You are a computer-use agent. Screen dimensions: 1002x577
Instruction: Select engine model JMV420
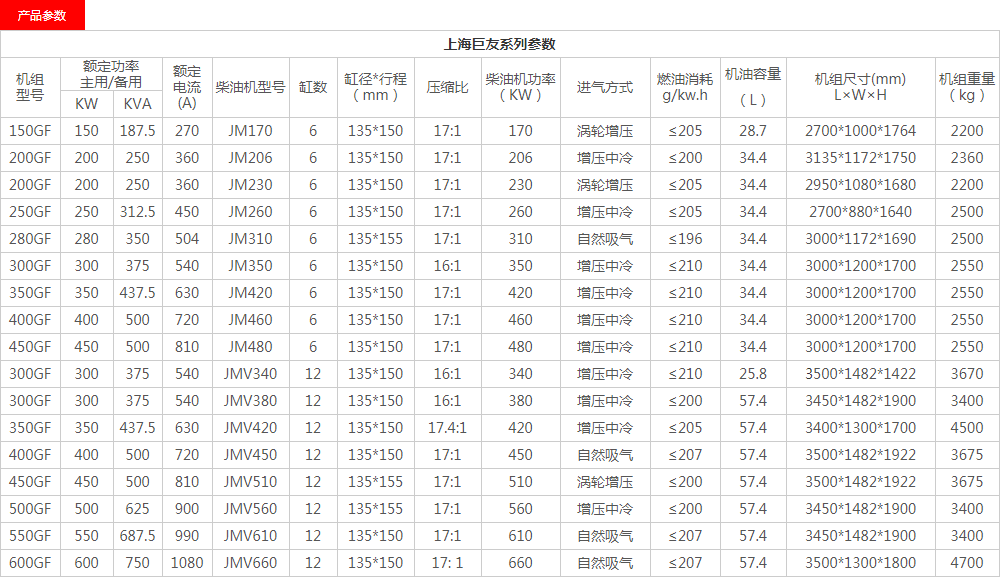point(250,427)
